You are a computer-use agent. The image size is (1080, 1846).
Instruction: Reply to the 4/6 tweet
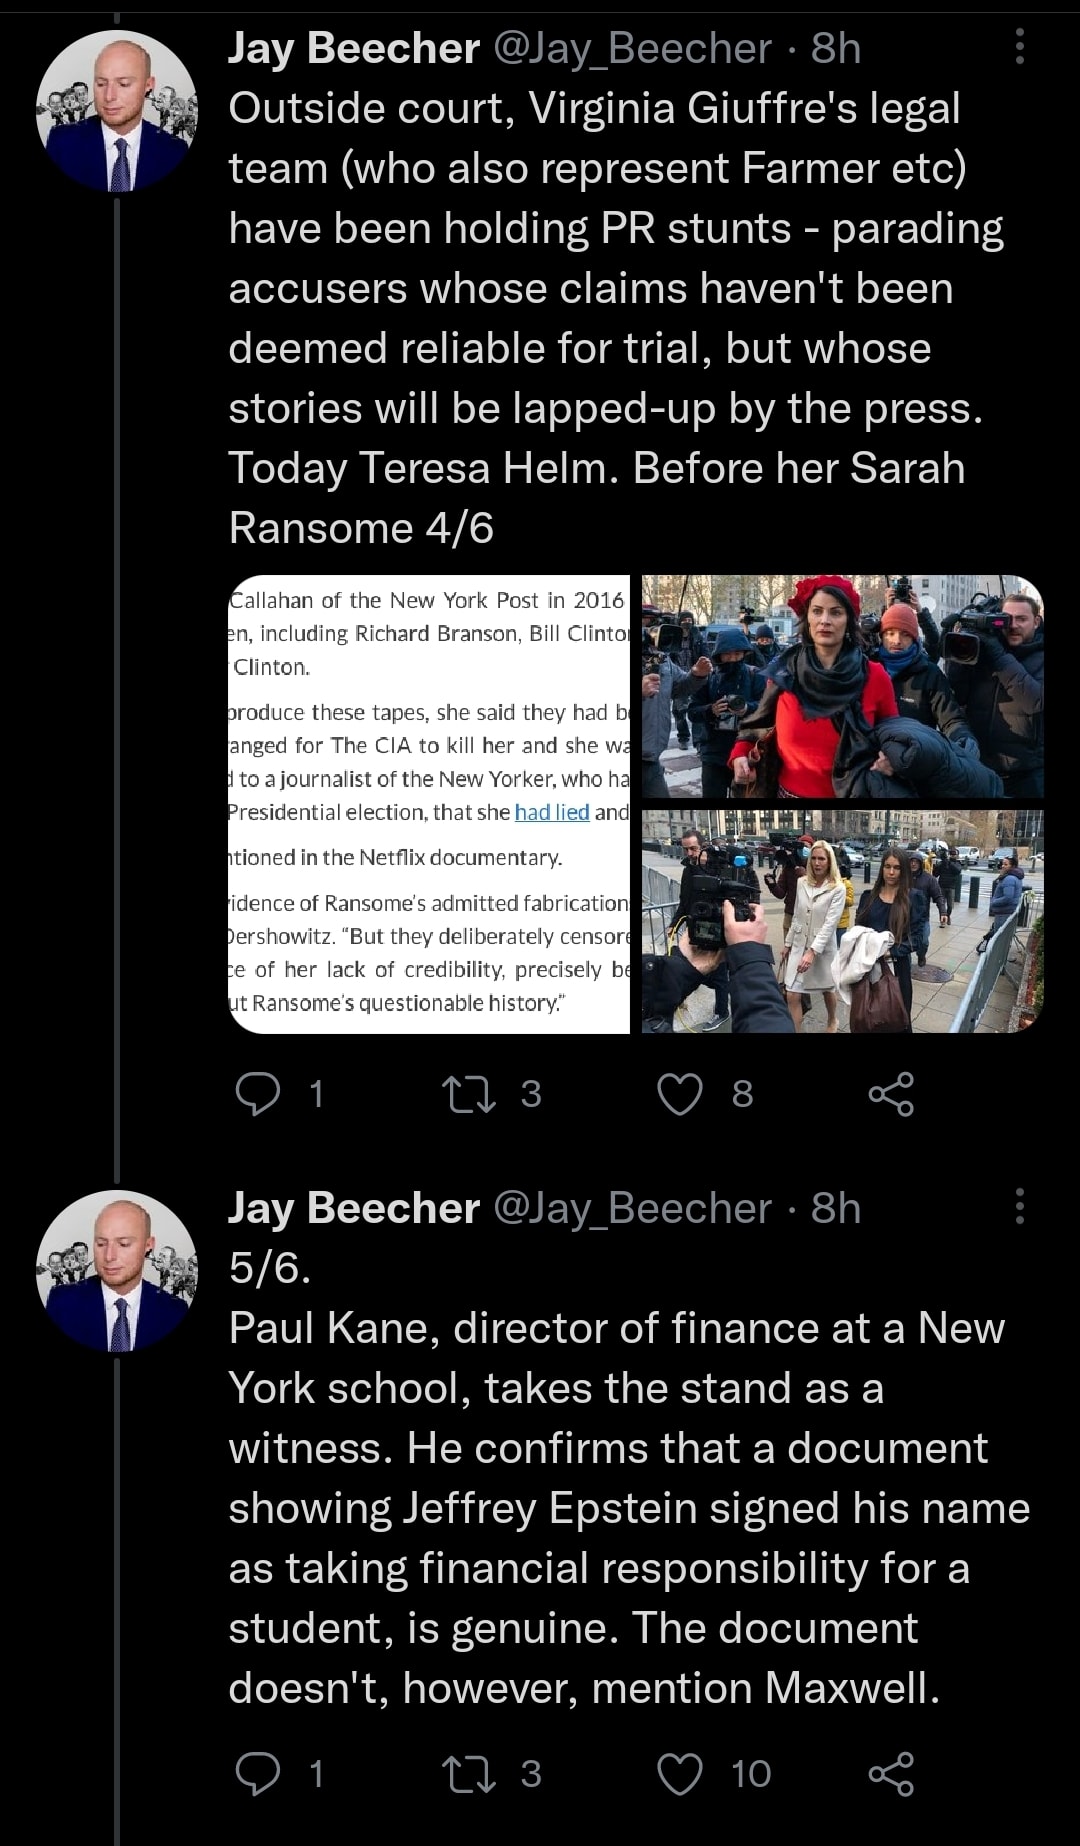click(x=258, y=1094)
